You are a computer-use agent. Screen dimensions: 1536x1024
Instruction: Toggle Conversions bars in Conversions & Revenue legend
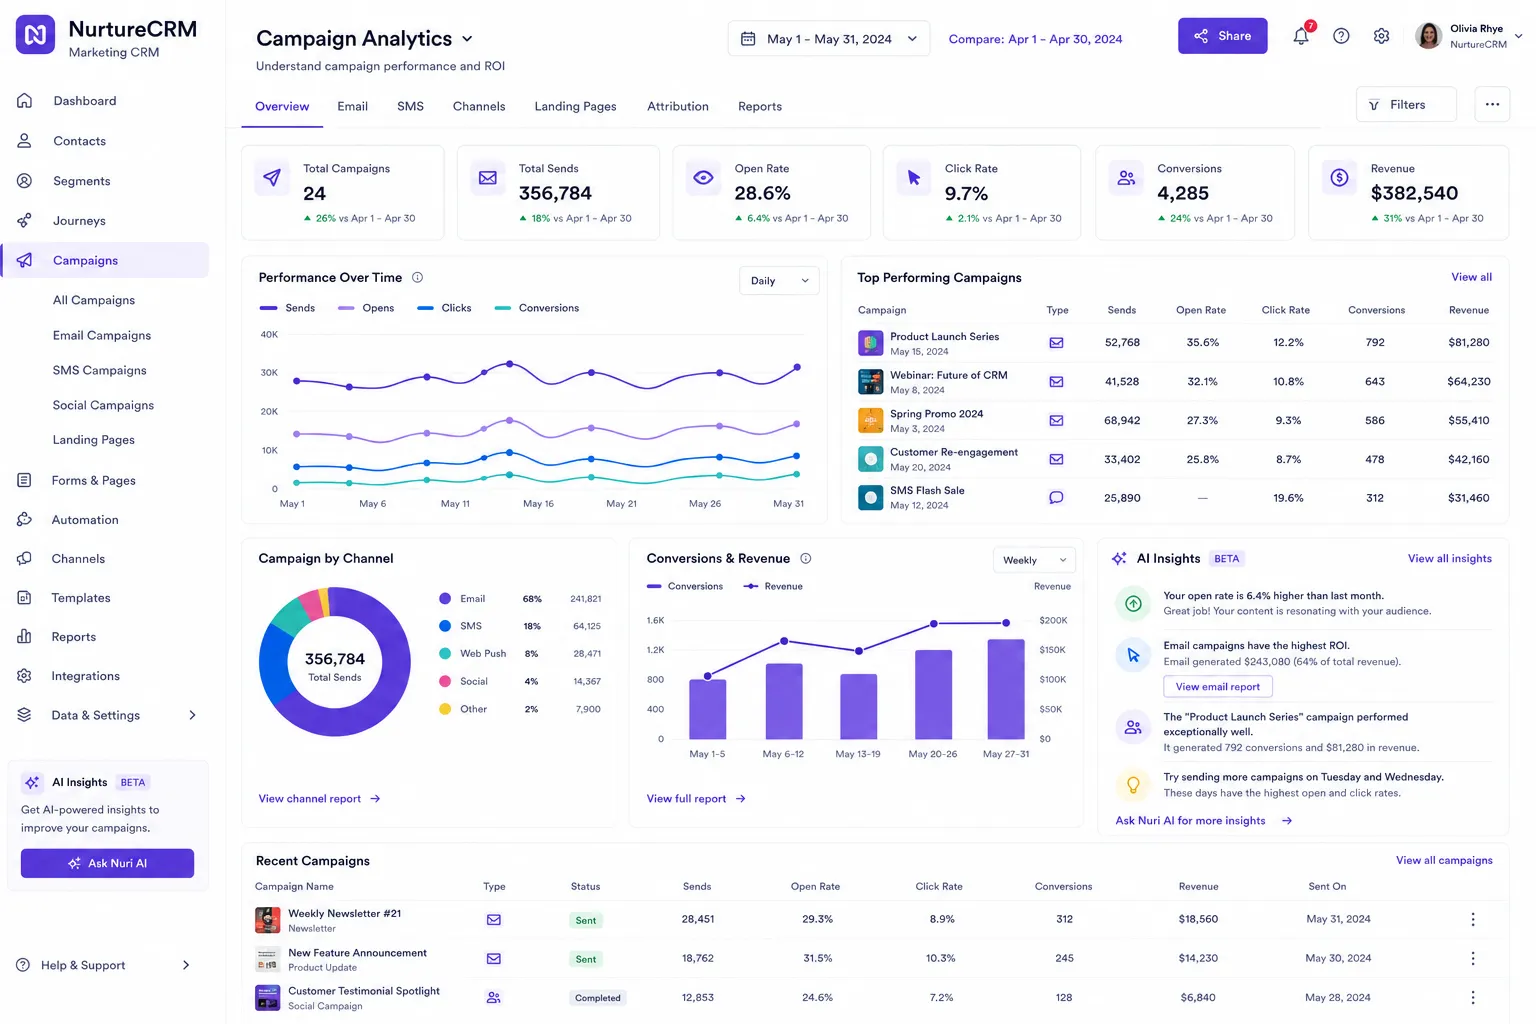click(x=685, y=586)
